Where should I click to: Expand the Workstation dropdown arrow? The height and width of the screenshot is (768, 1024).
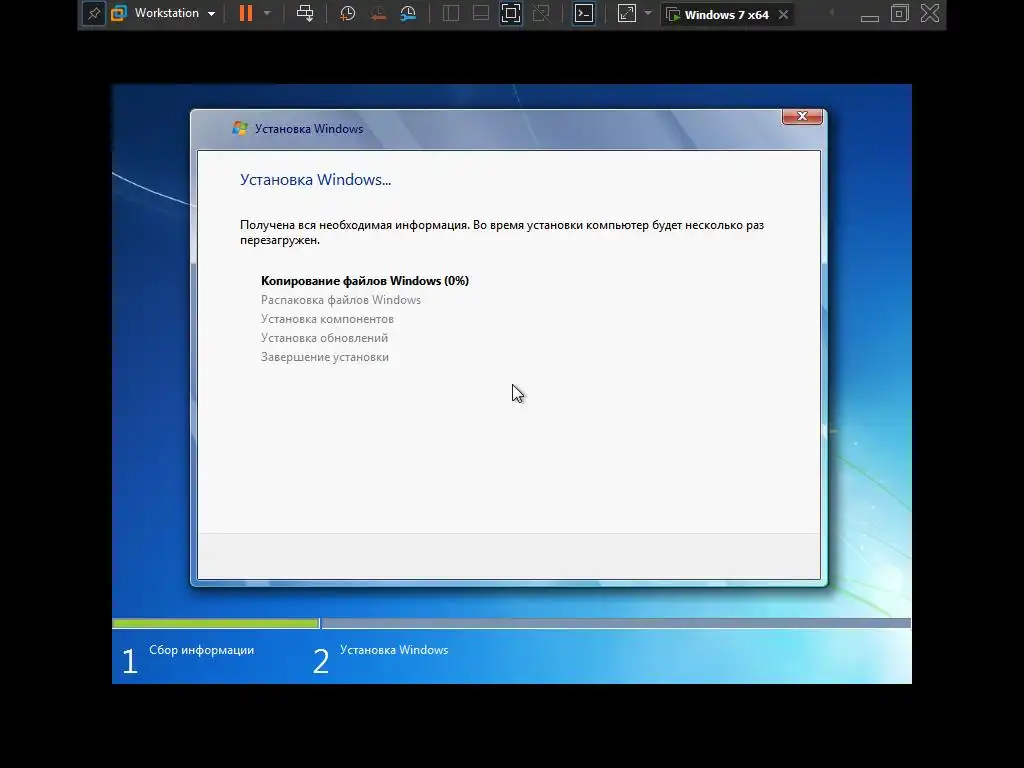click(x=212, y=14)
